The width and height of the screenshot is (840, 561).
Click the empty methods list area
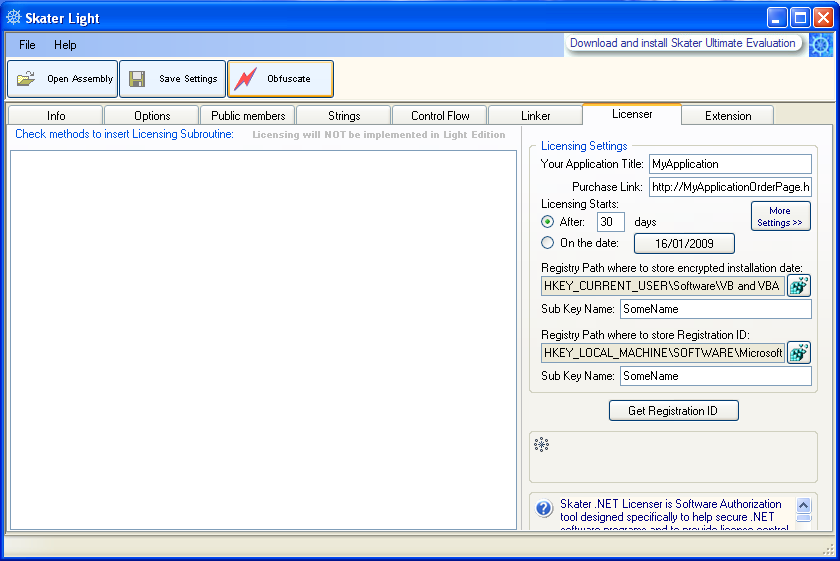[x=264, y=340]
